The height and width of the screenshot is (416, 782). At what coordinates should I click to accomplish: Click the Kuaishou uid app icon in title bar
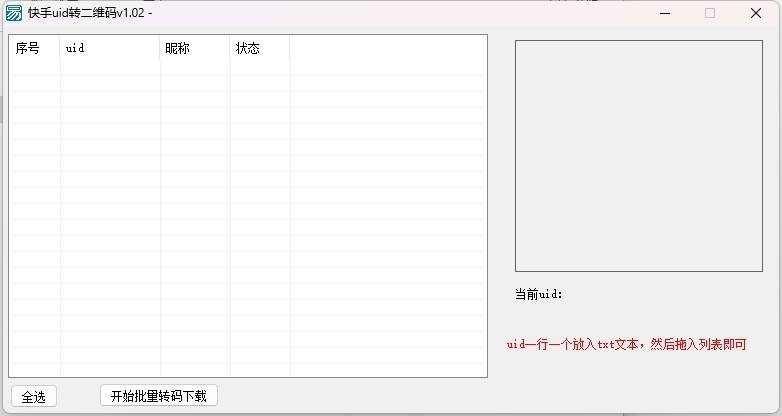click(x=14, y=13)
